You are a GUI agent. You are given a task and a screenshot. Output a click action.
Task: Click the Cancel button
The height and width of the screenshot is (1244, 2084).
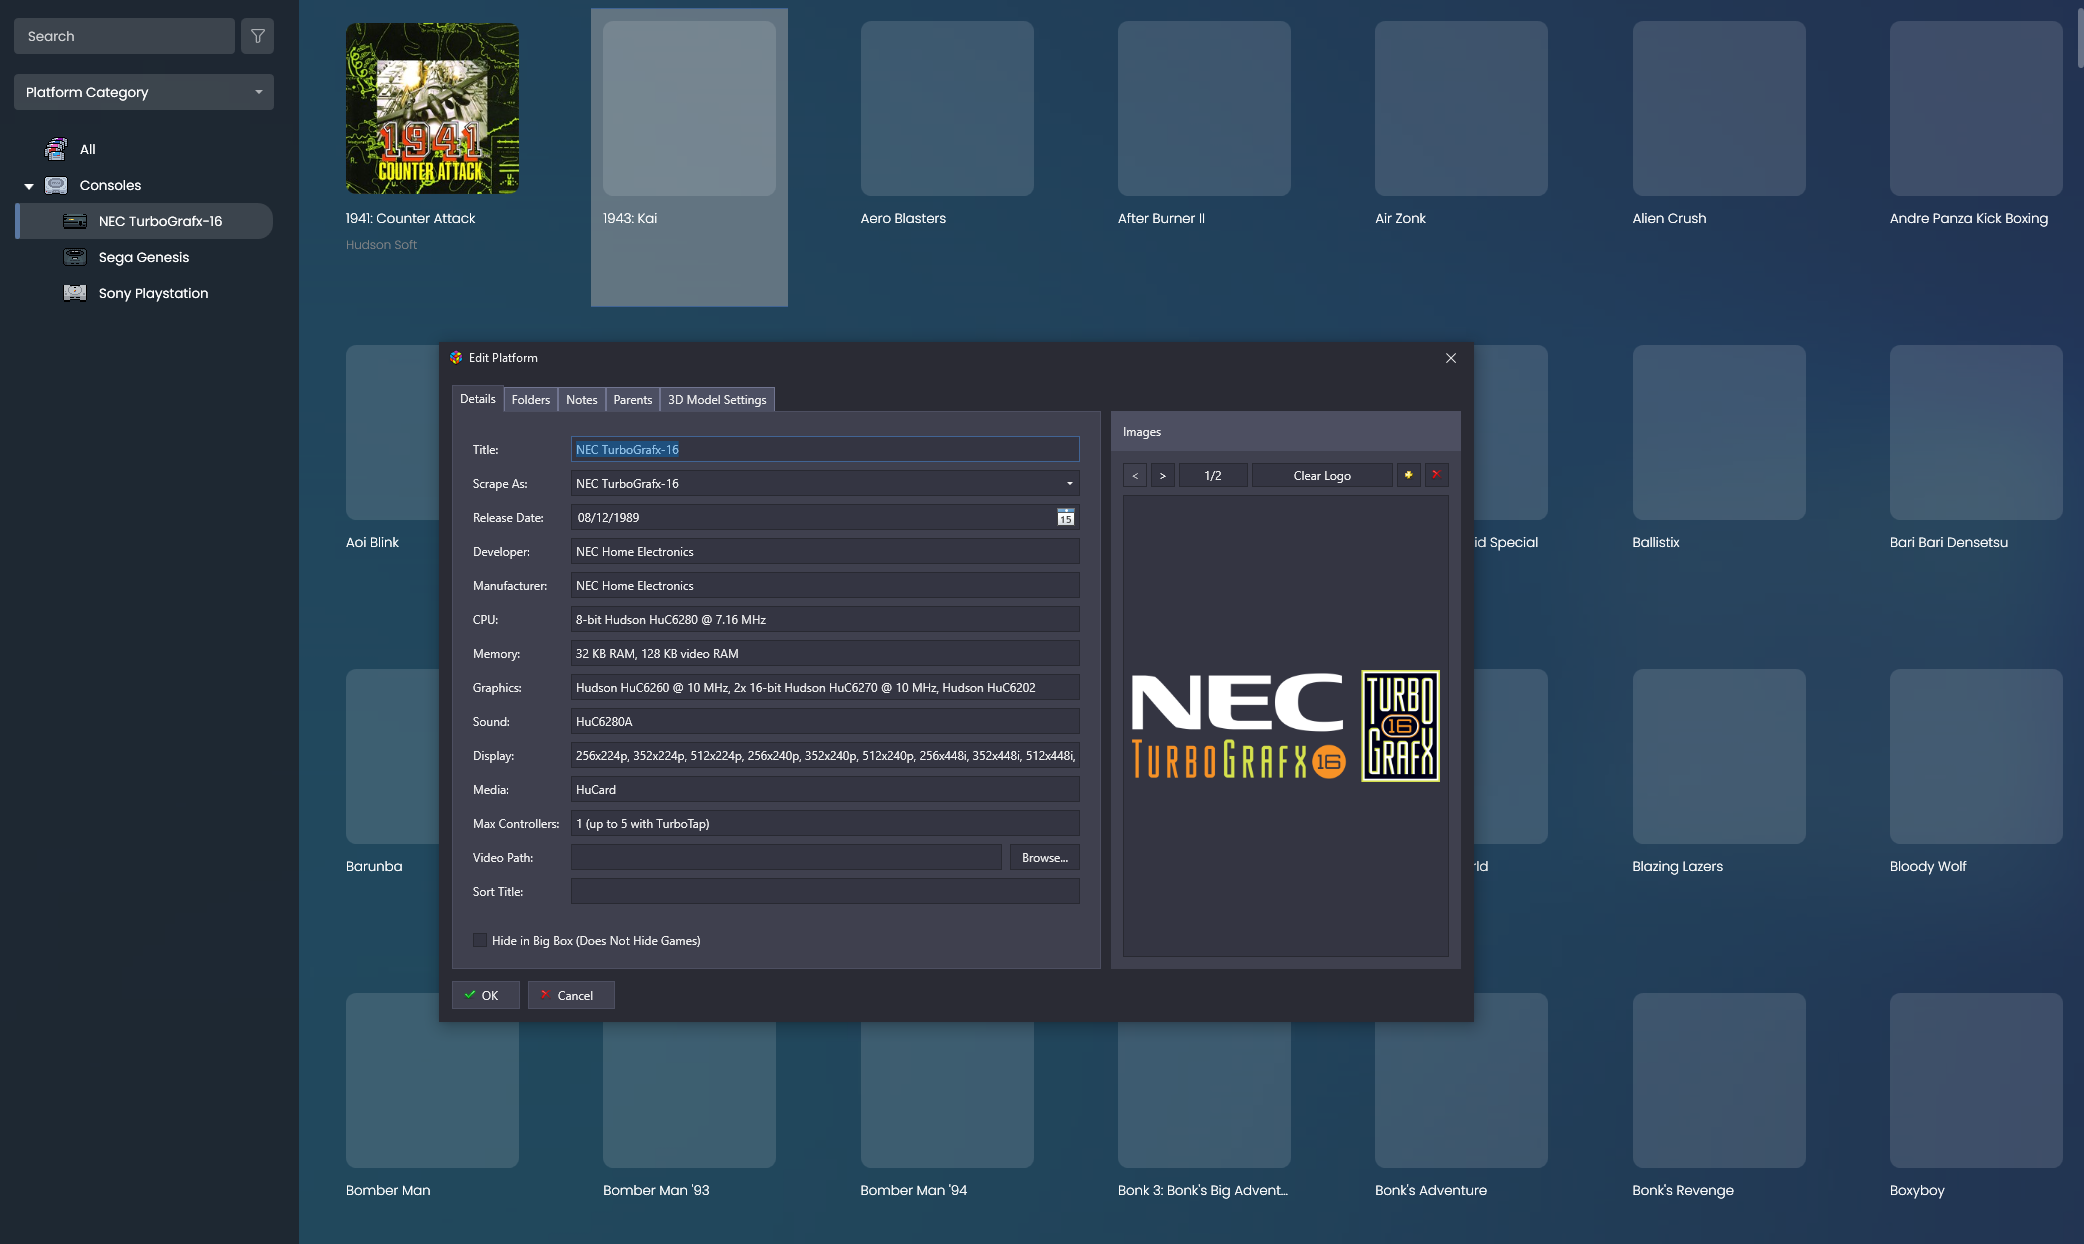[x=571, y=995]
